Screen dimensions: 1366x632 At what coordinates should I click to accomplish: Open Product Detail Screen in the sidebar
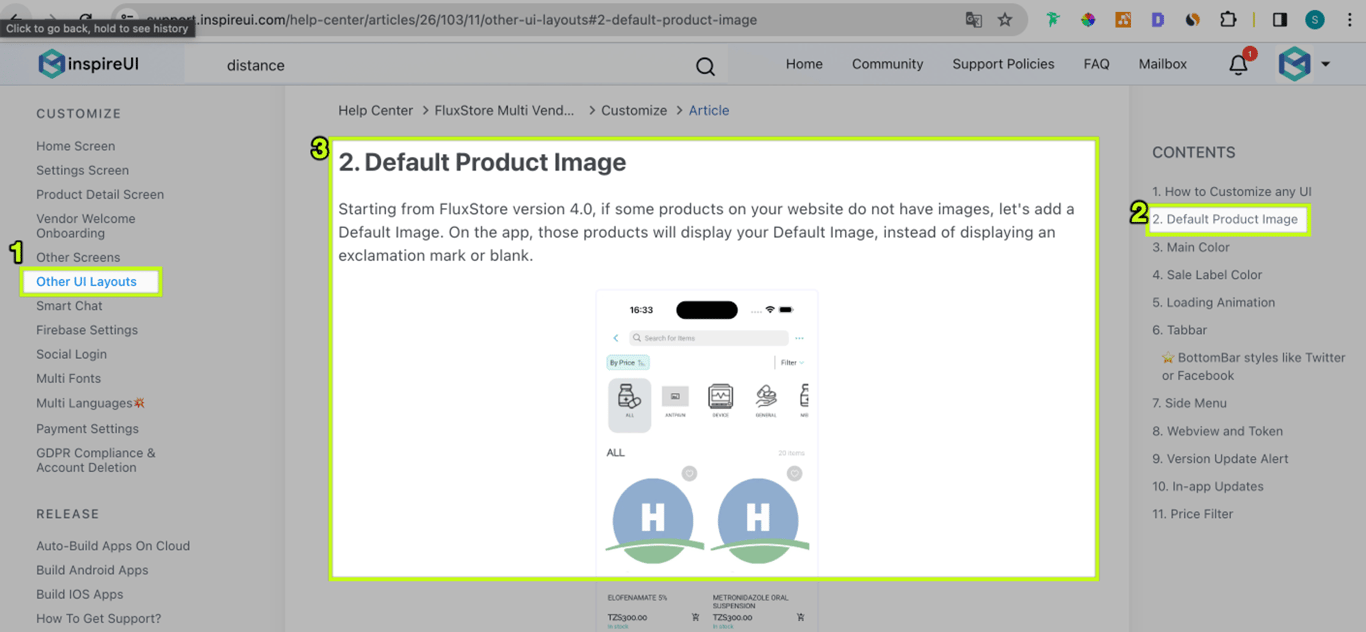pyautogui.click(x=100, y=195)
